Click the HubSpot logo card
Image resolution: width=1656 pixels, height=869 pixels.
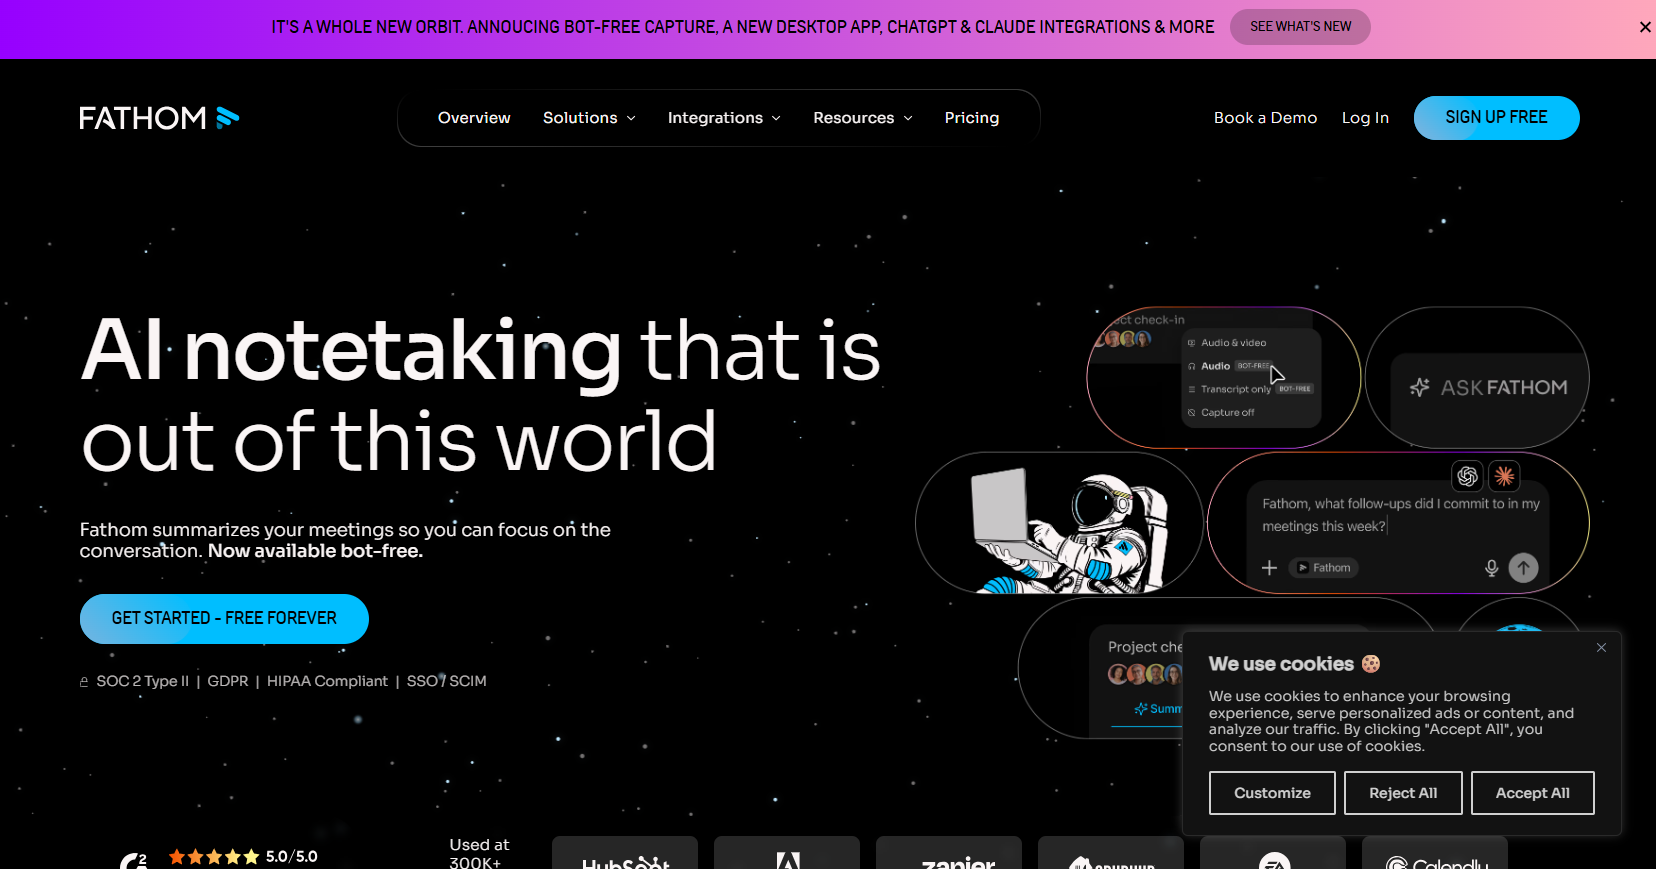tap(625, 853)
